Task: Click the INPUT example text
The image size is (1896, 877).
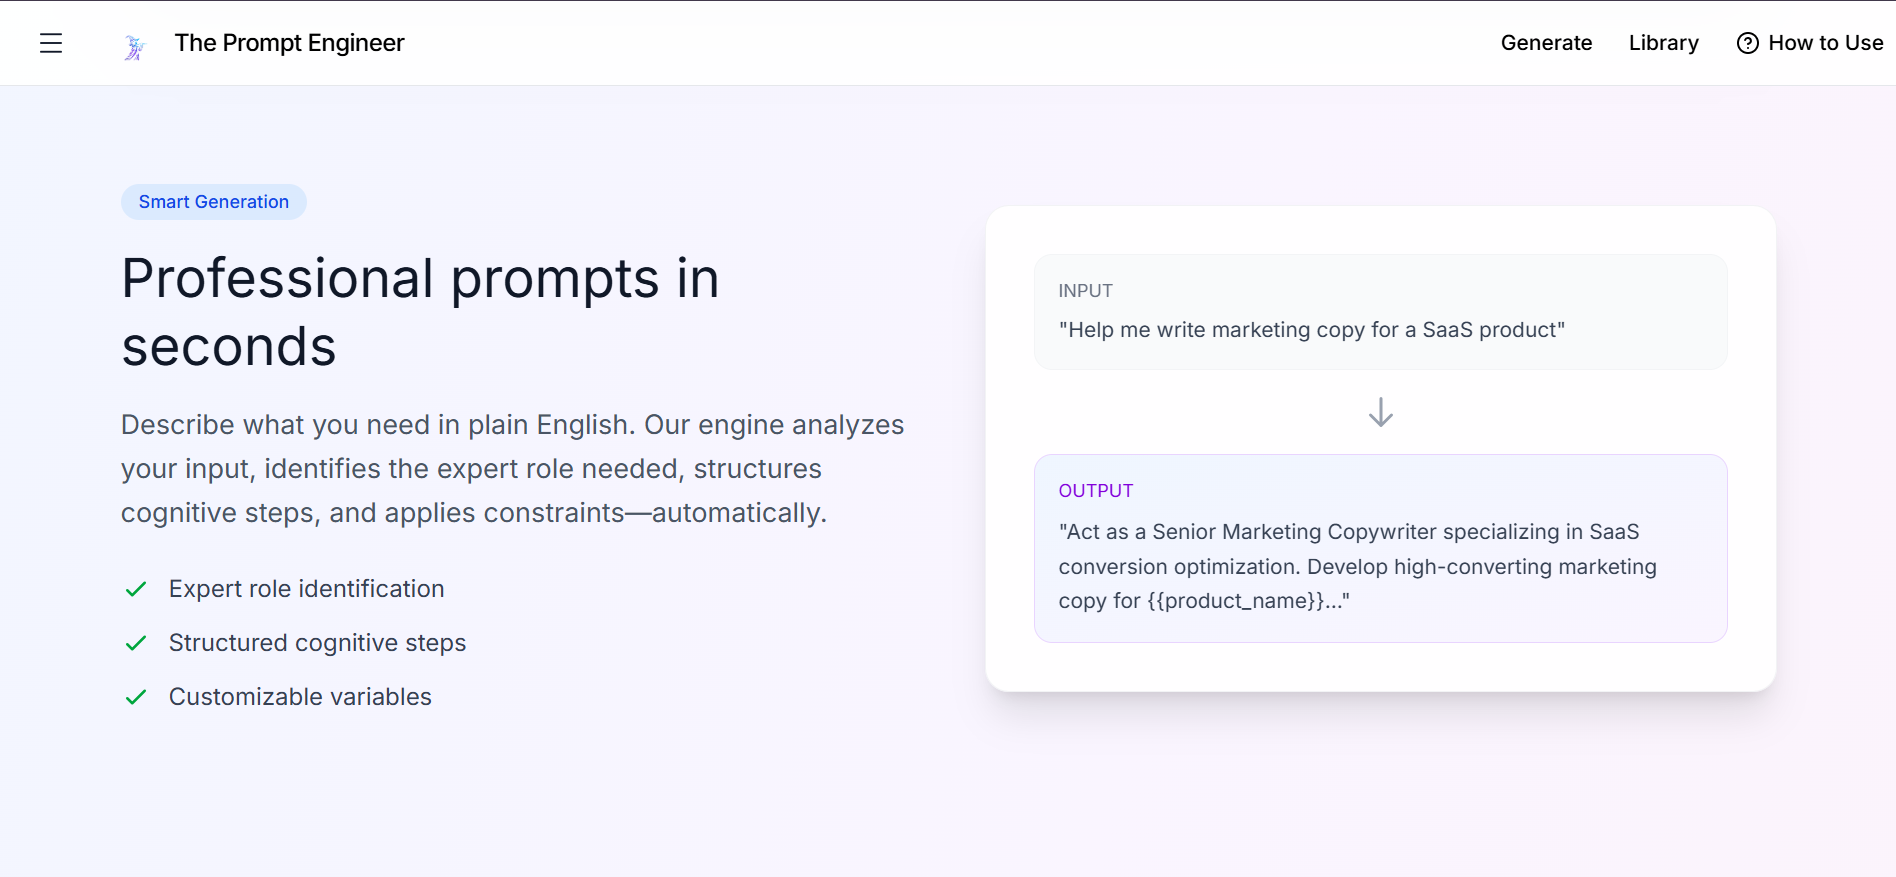Action: coord(1311,330)
